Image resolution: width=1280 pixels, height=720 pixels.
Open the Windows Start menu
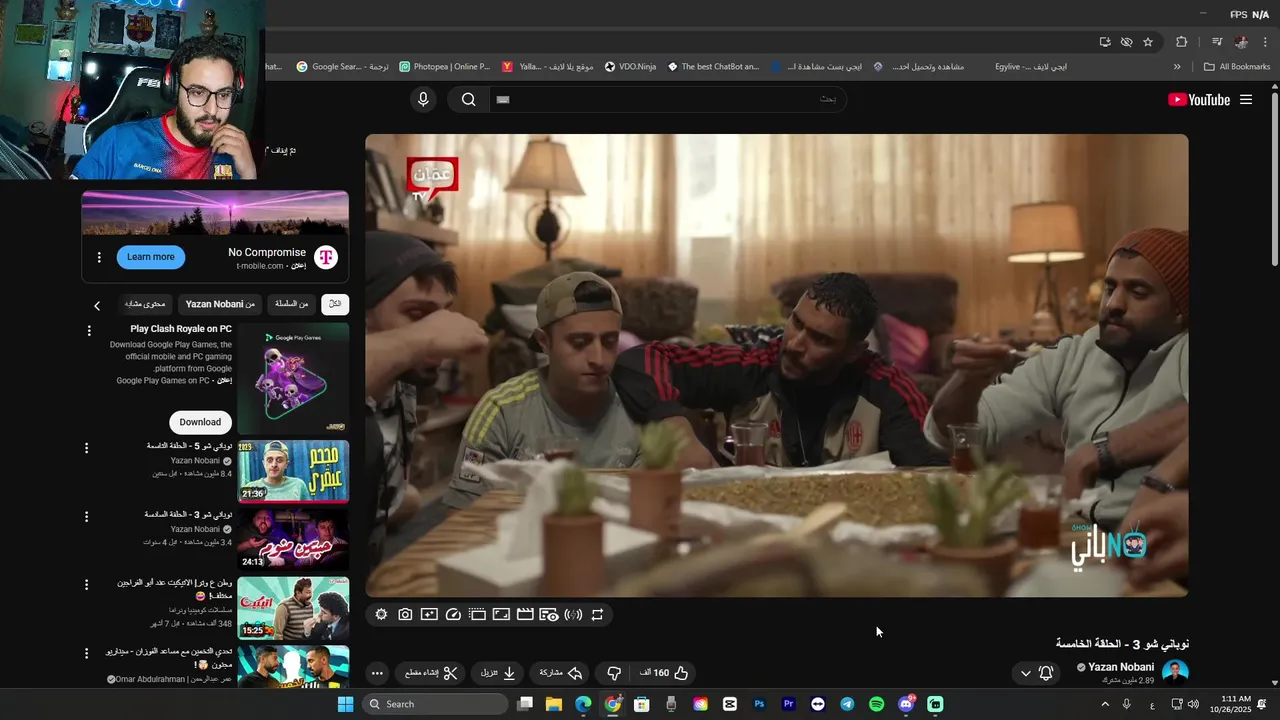point(345,704)
